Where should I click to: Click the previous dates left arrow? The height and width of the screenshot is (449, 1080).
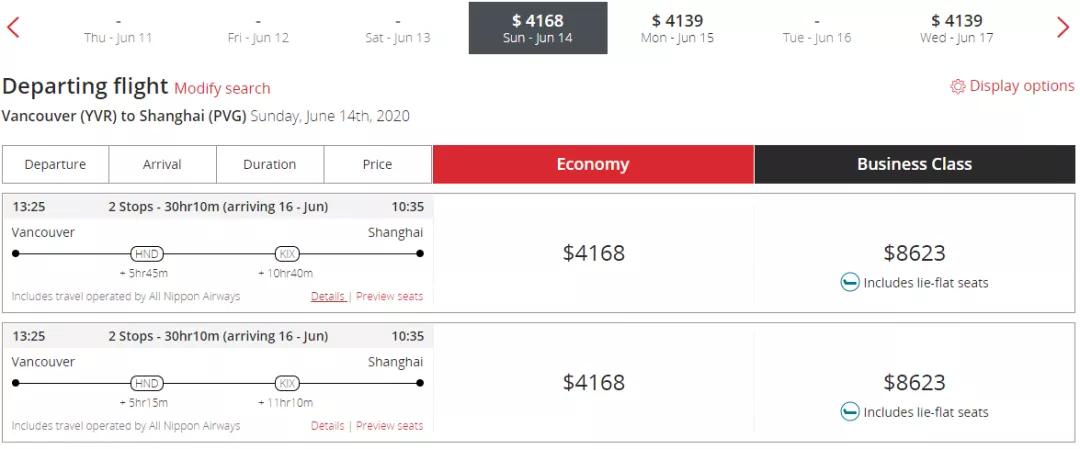(x=13, y=27)
